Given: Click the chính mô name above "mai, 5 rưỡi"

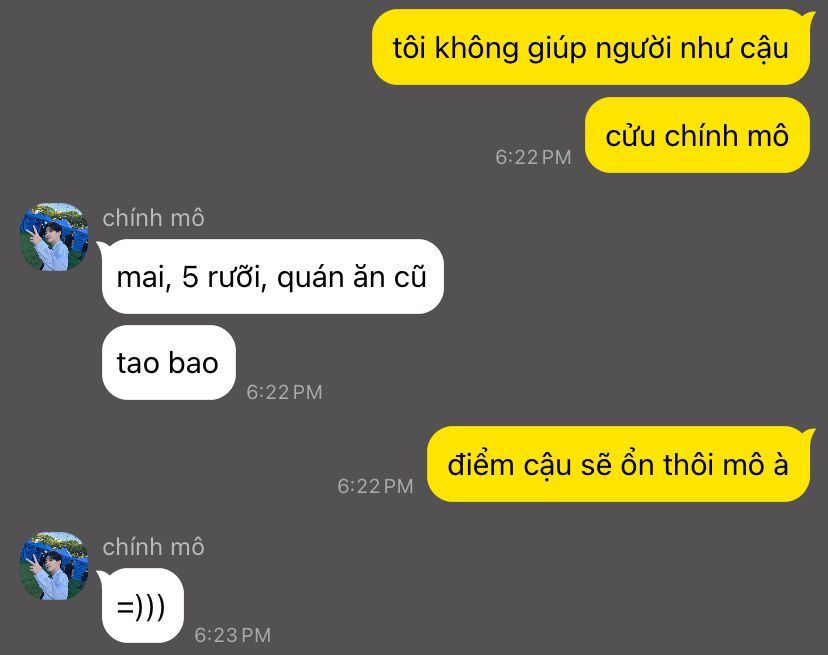Looking at the screenshot, I should pos(153,218).
